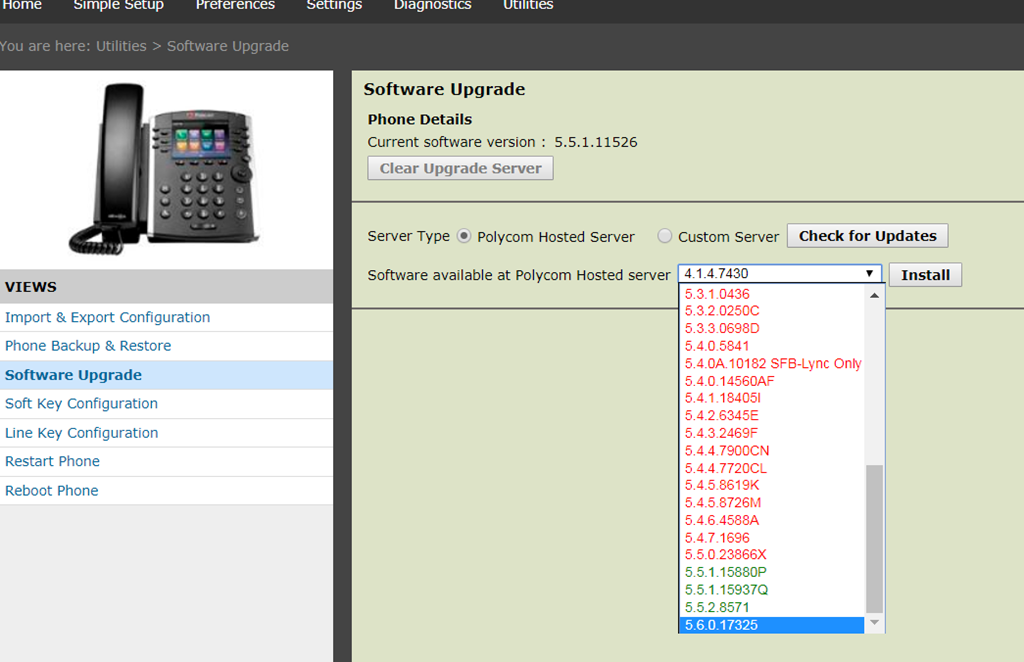Open the Preferences menu

pyautogui.click(x=235, y=6)
